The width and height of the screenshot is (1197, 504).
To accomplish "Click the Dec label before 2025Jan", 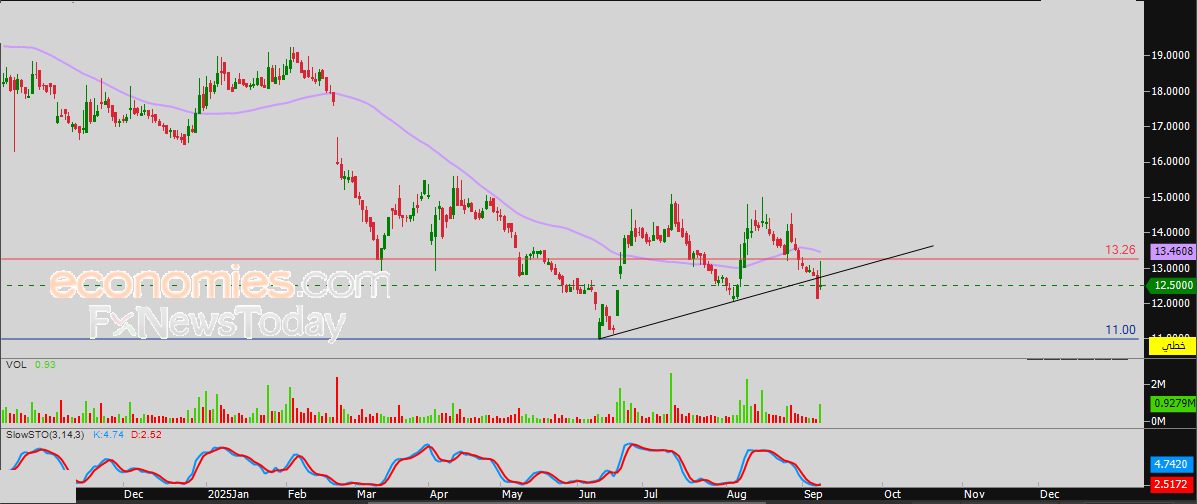I will click(x=134, y=495).
